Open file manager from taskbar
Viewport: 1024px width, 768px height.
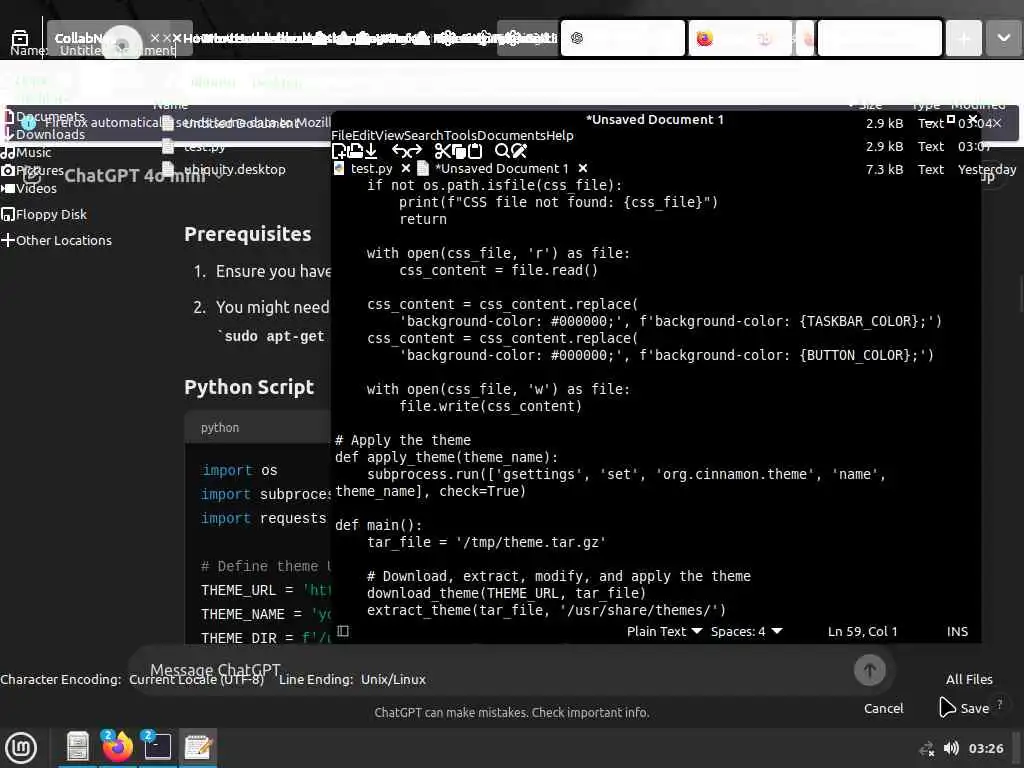click(77, 746)
